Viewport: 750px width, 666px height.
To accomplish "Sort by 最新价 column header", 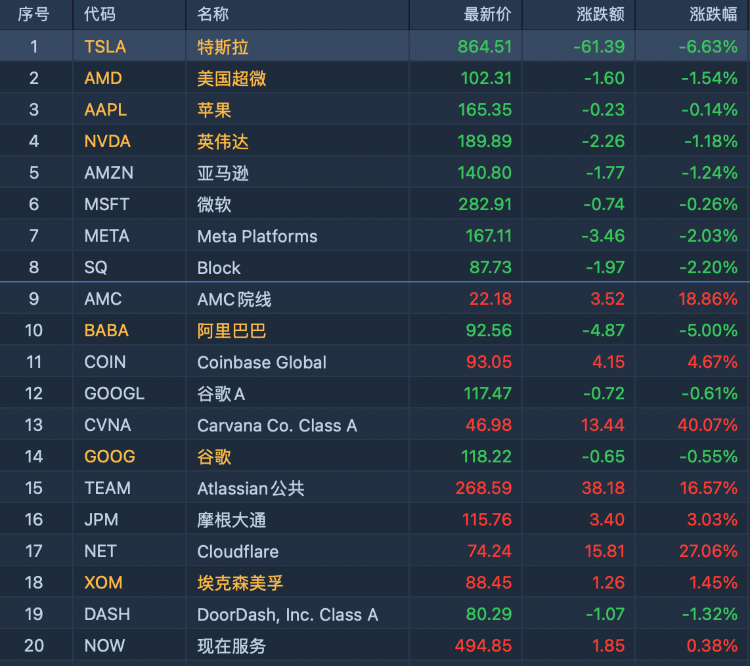I will point(487,14).
